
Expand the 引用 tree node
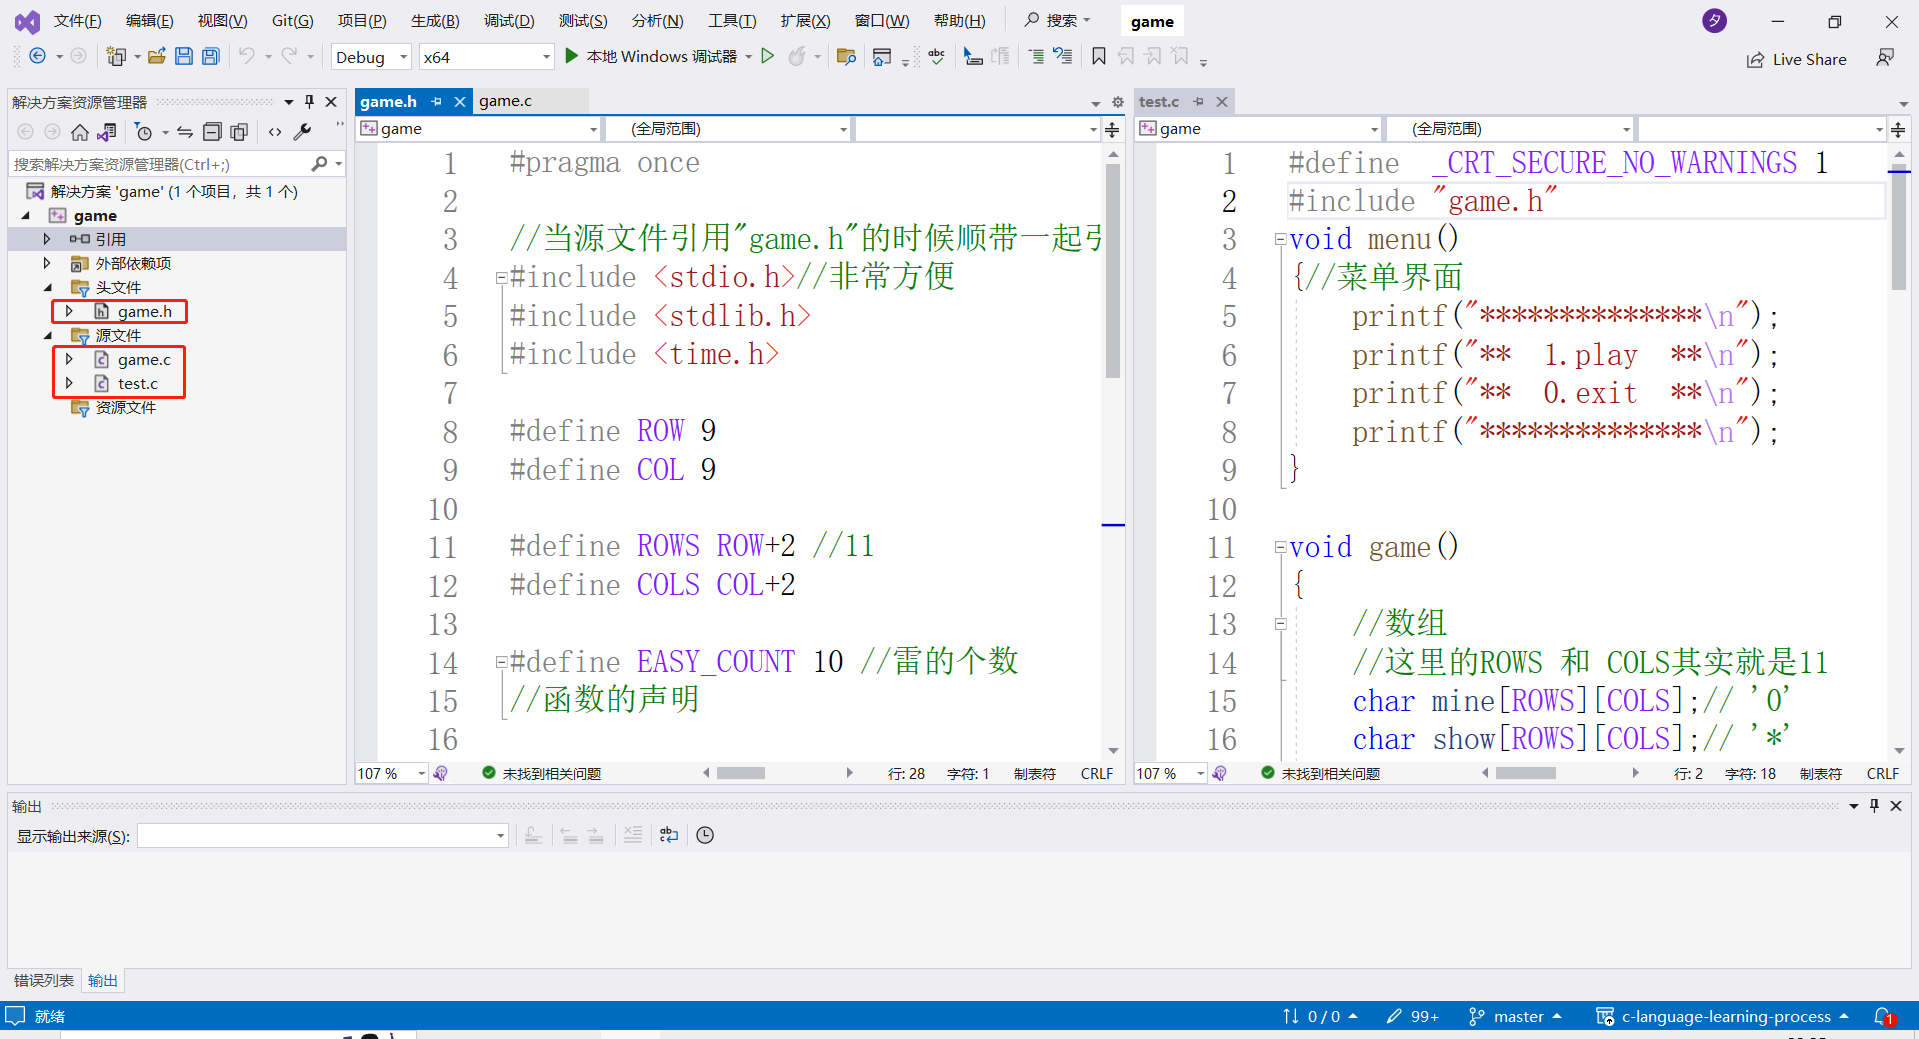46,239
